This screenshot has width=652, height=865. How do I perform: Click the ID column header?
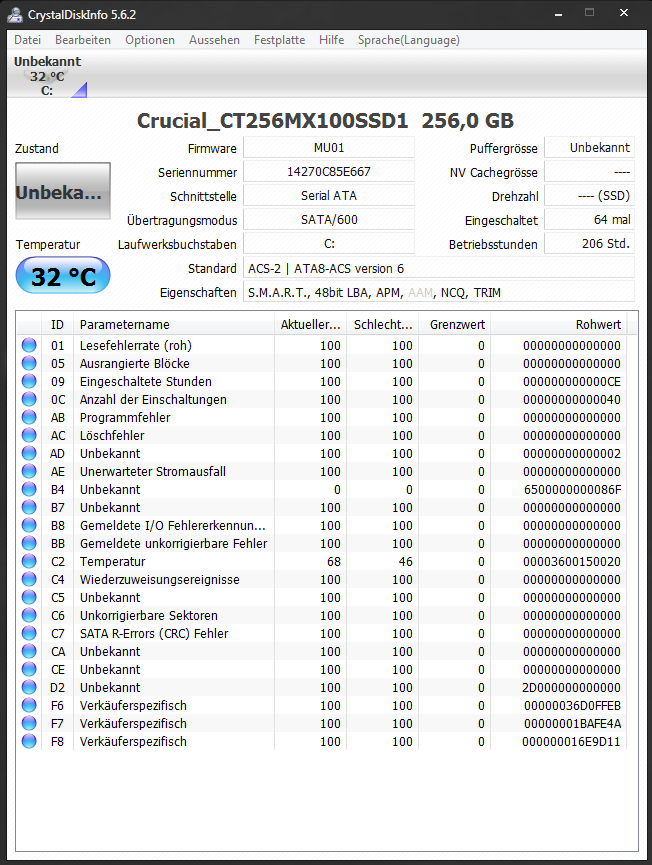point(57,324)
